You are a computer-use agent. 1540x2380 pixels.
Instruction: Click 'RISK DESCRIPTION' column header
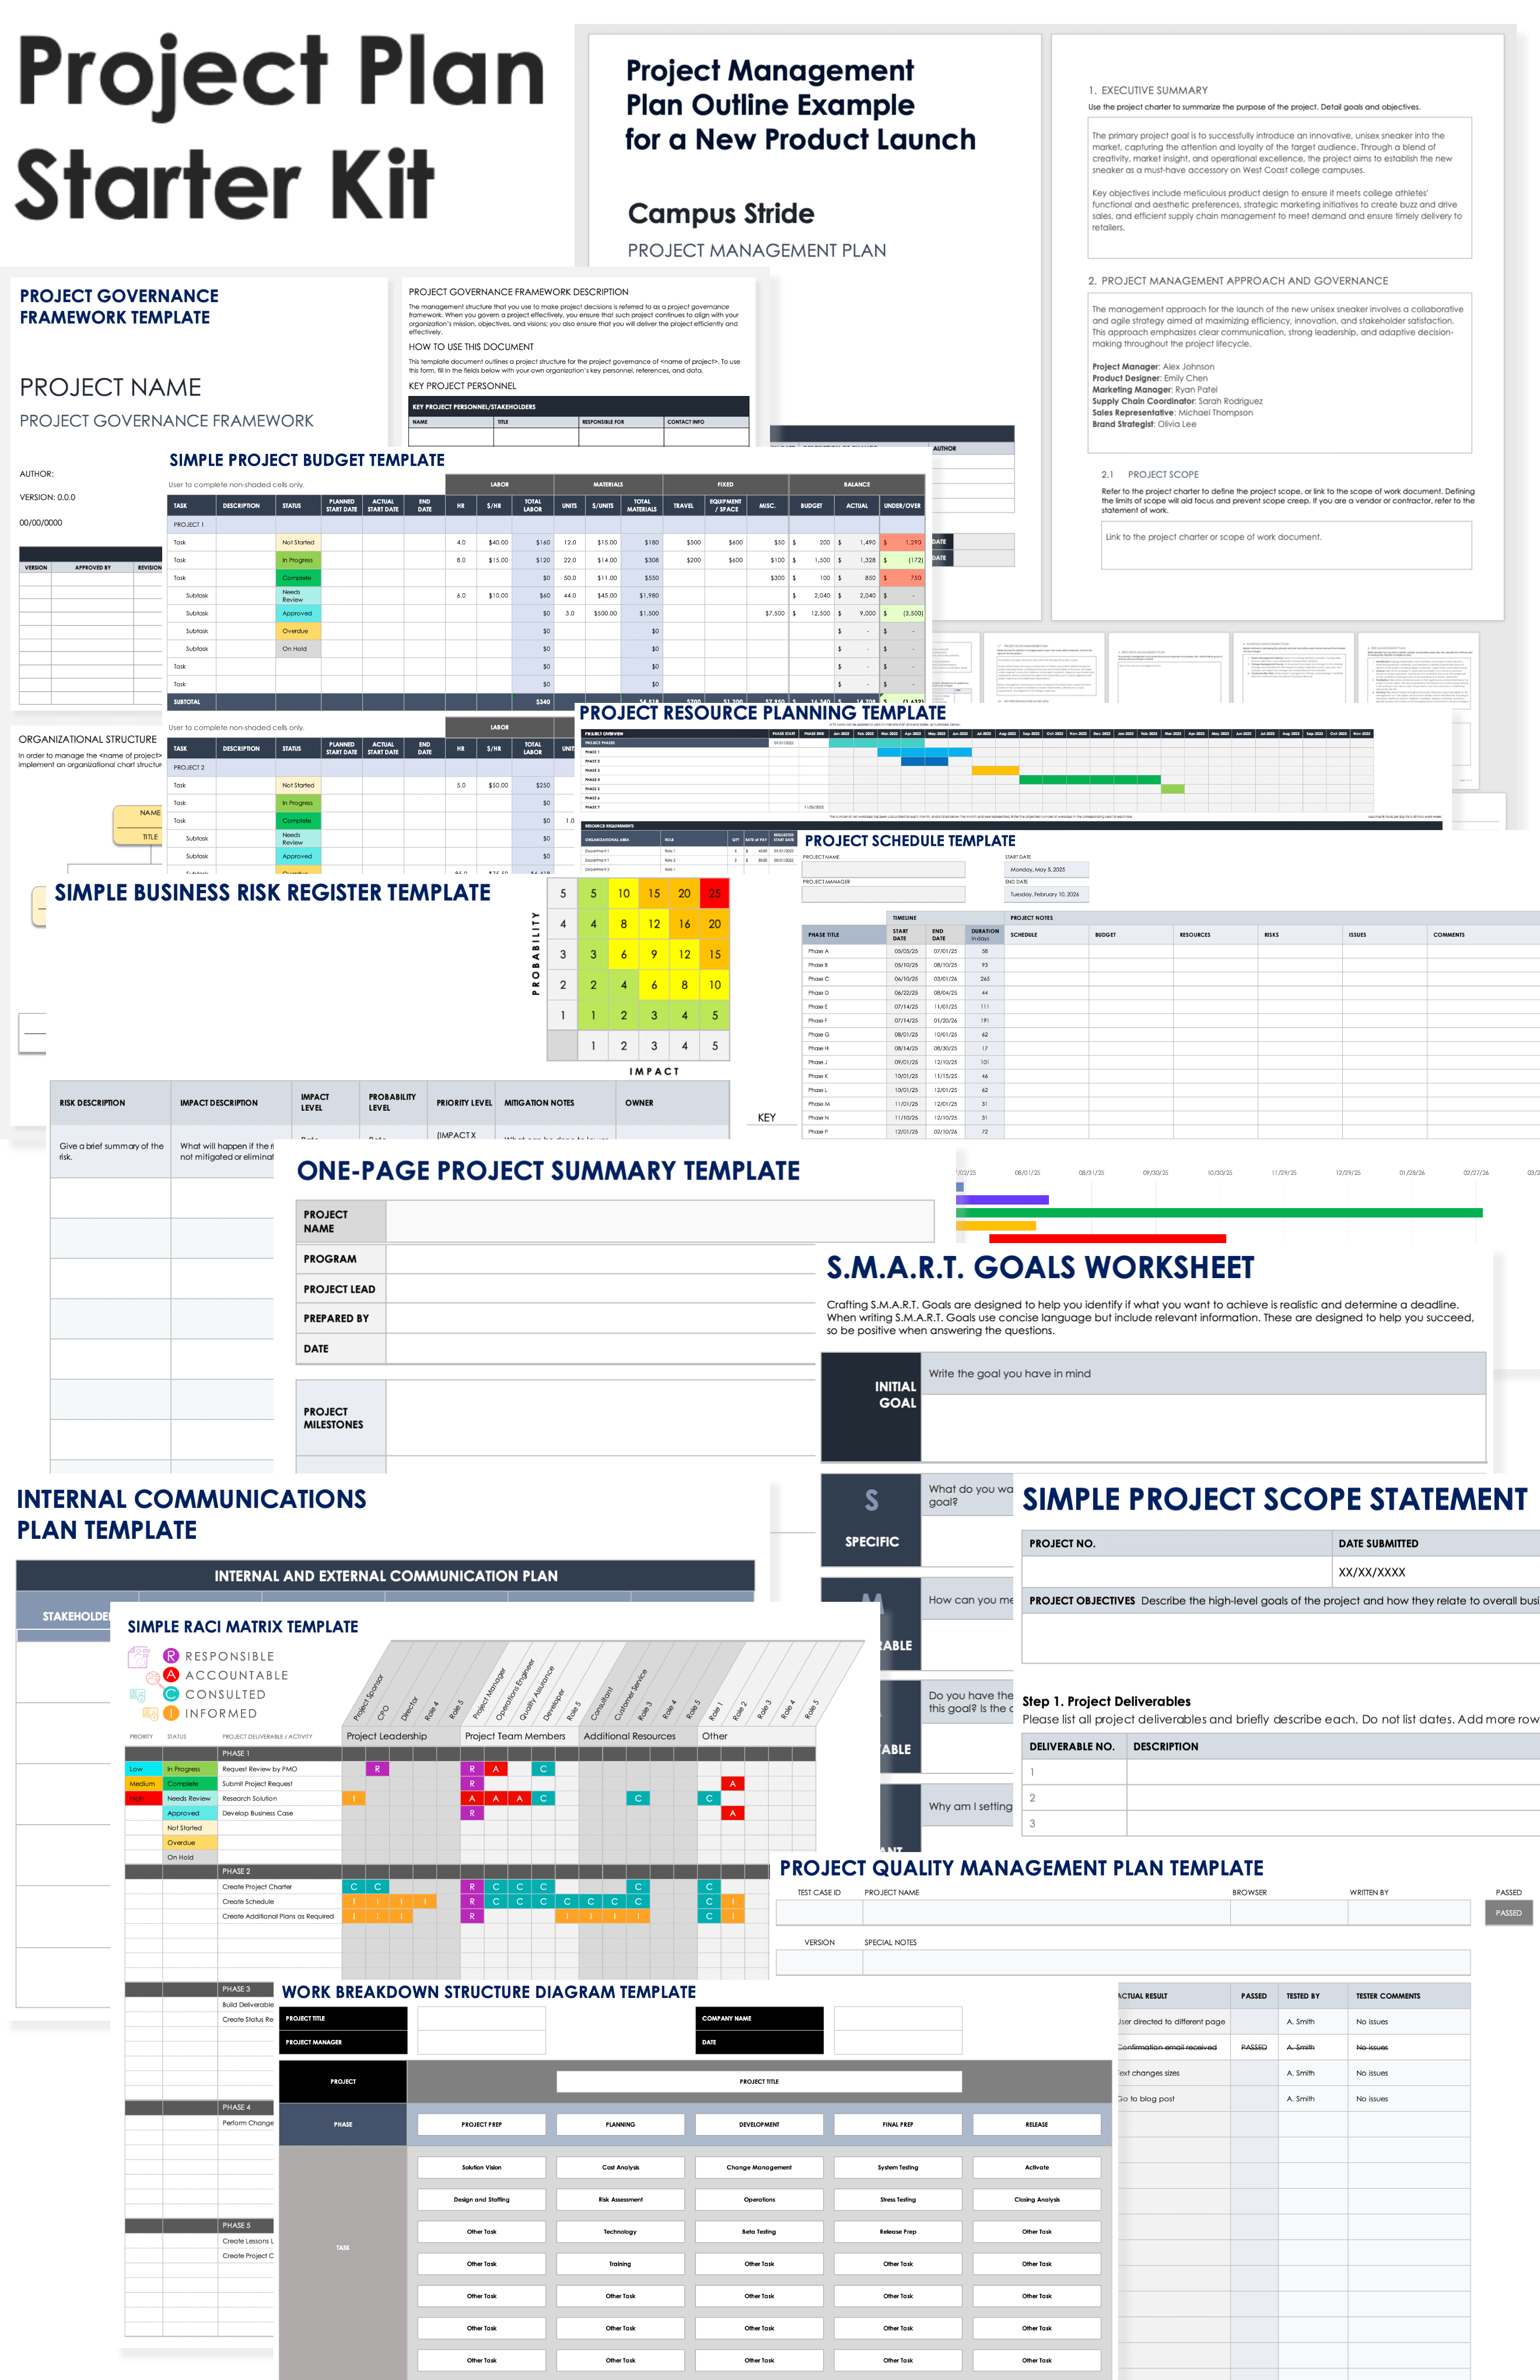[x=110, y=1103]
